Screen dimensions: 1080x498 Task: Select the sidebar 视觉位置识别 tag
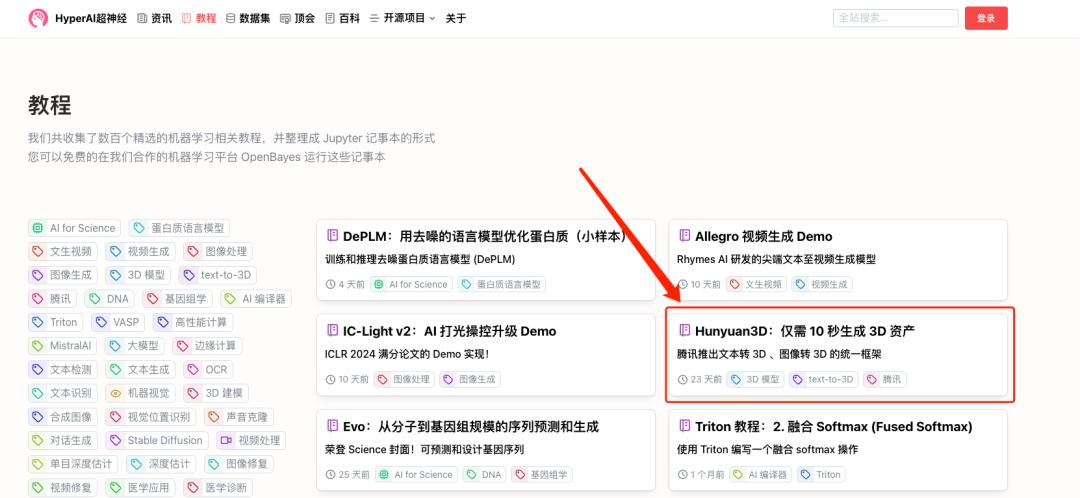pyautogui.click(x=151, y=417)
